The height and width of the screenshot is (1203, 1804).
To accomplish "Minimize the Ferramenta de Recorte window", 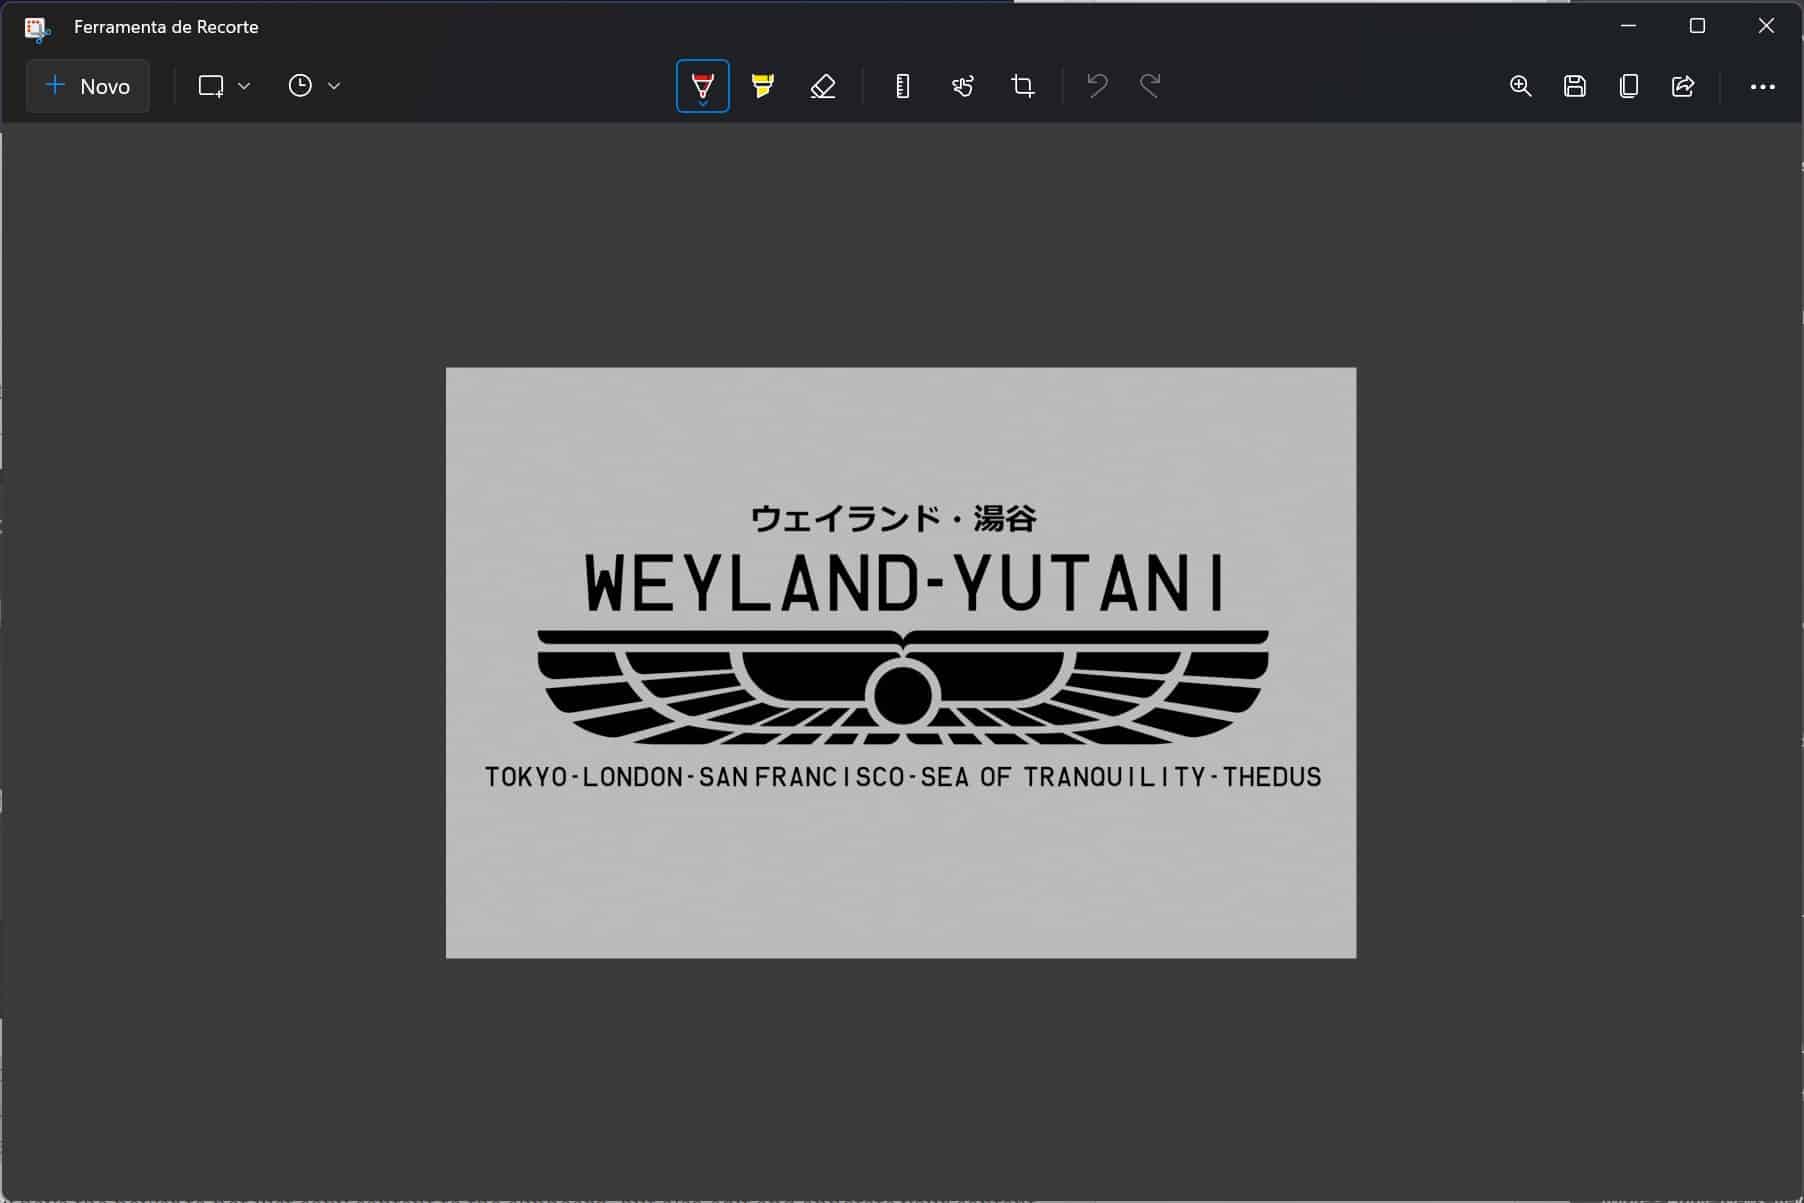I will pyautogui.click(x=1628, y=26).
